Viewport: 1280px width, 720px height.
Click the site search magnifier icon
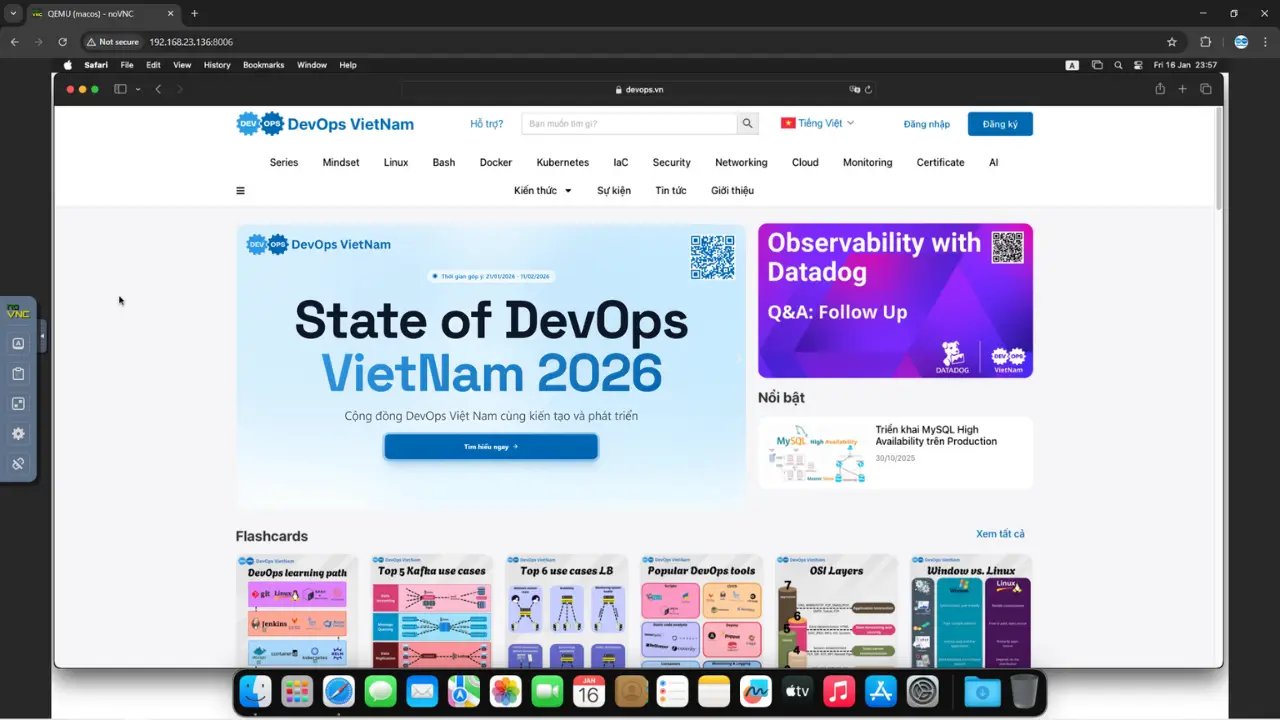click(x=747, y=124)
